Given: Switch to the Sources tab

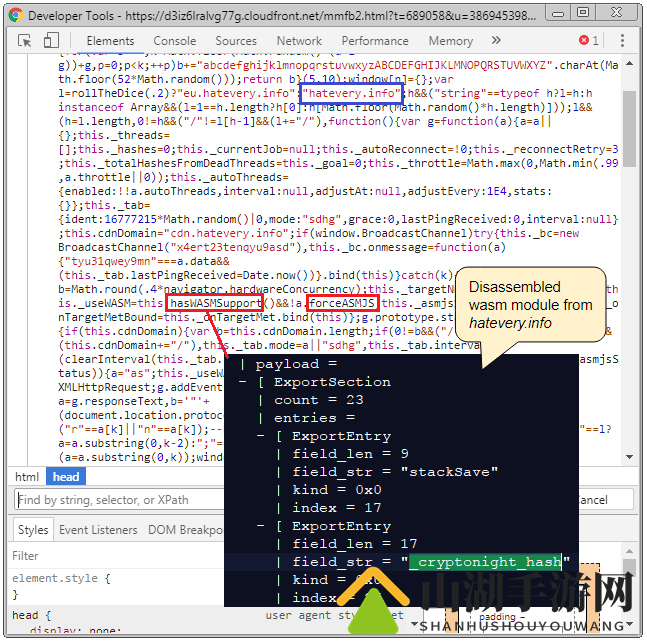Looking at the screenshot, I should 236,41.
